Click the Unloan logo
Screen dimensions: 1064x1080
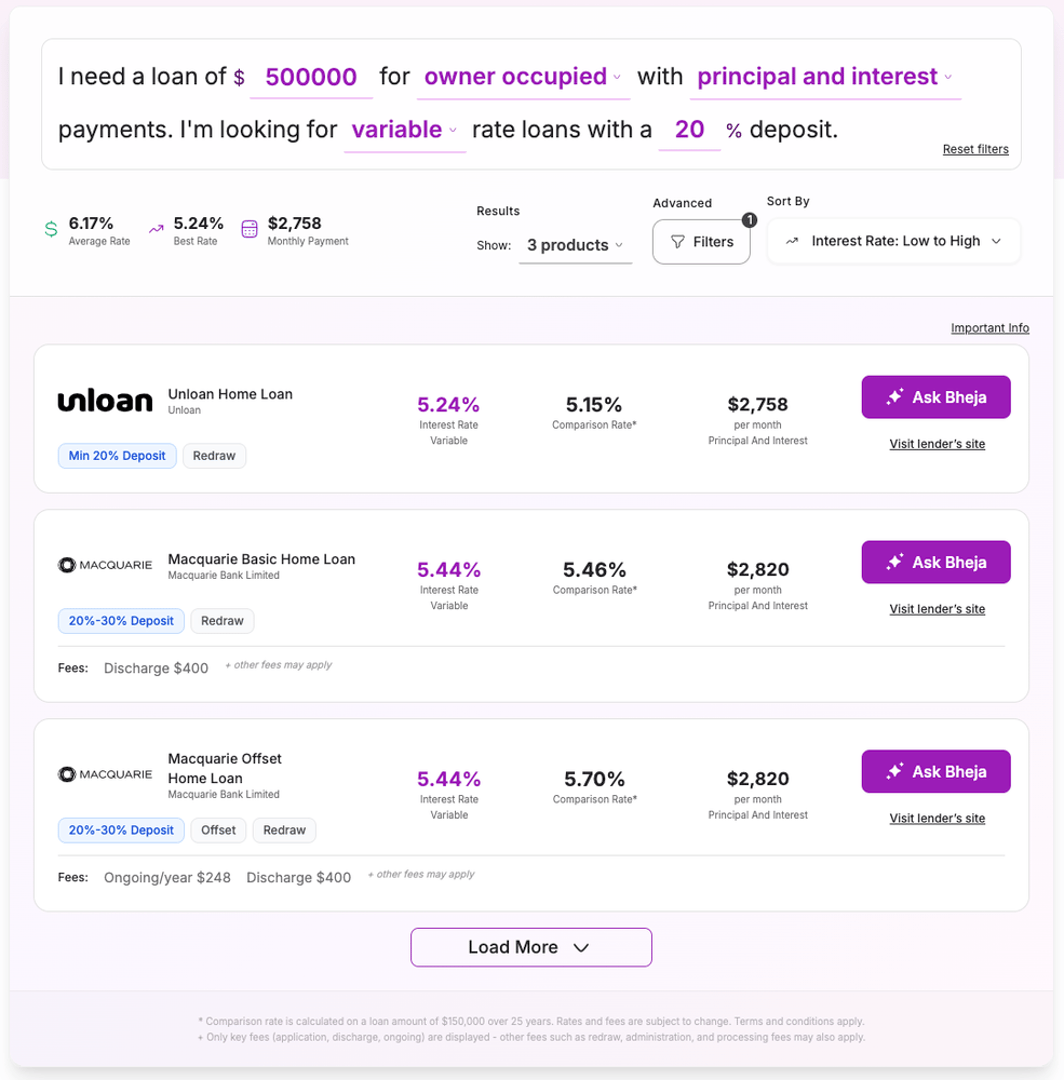(x=105, y=401)
